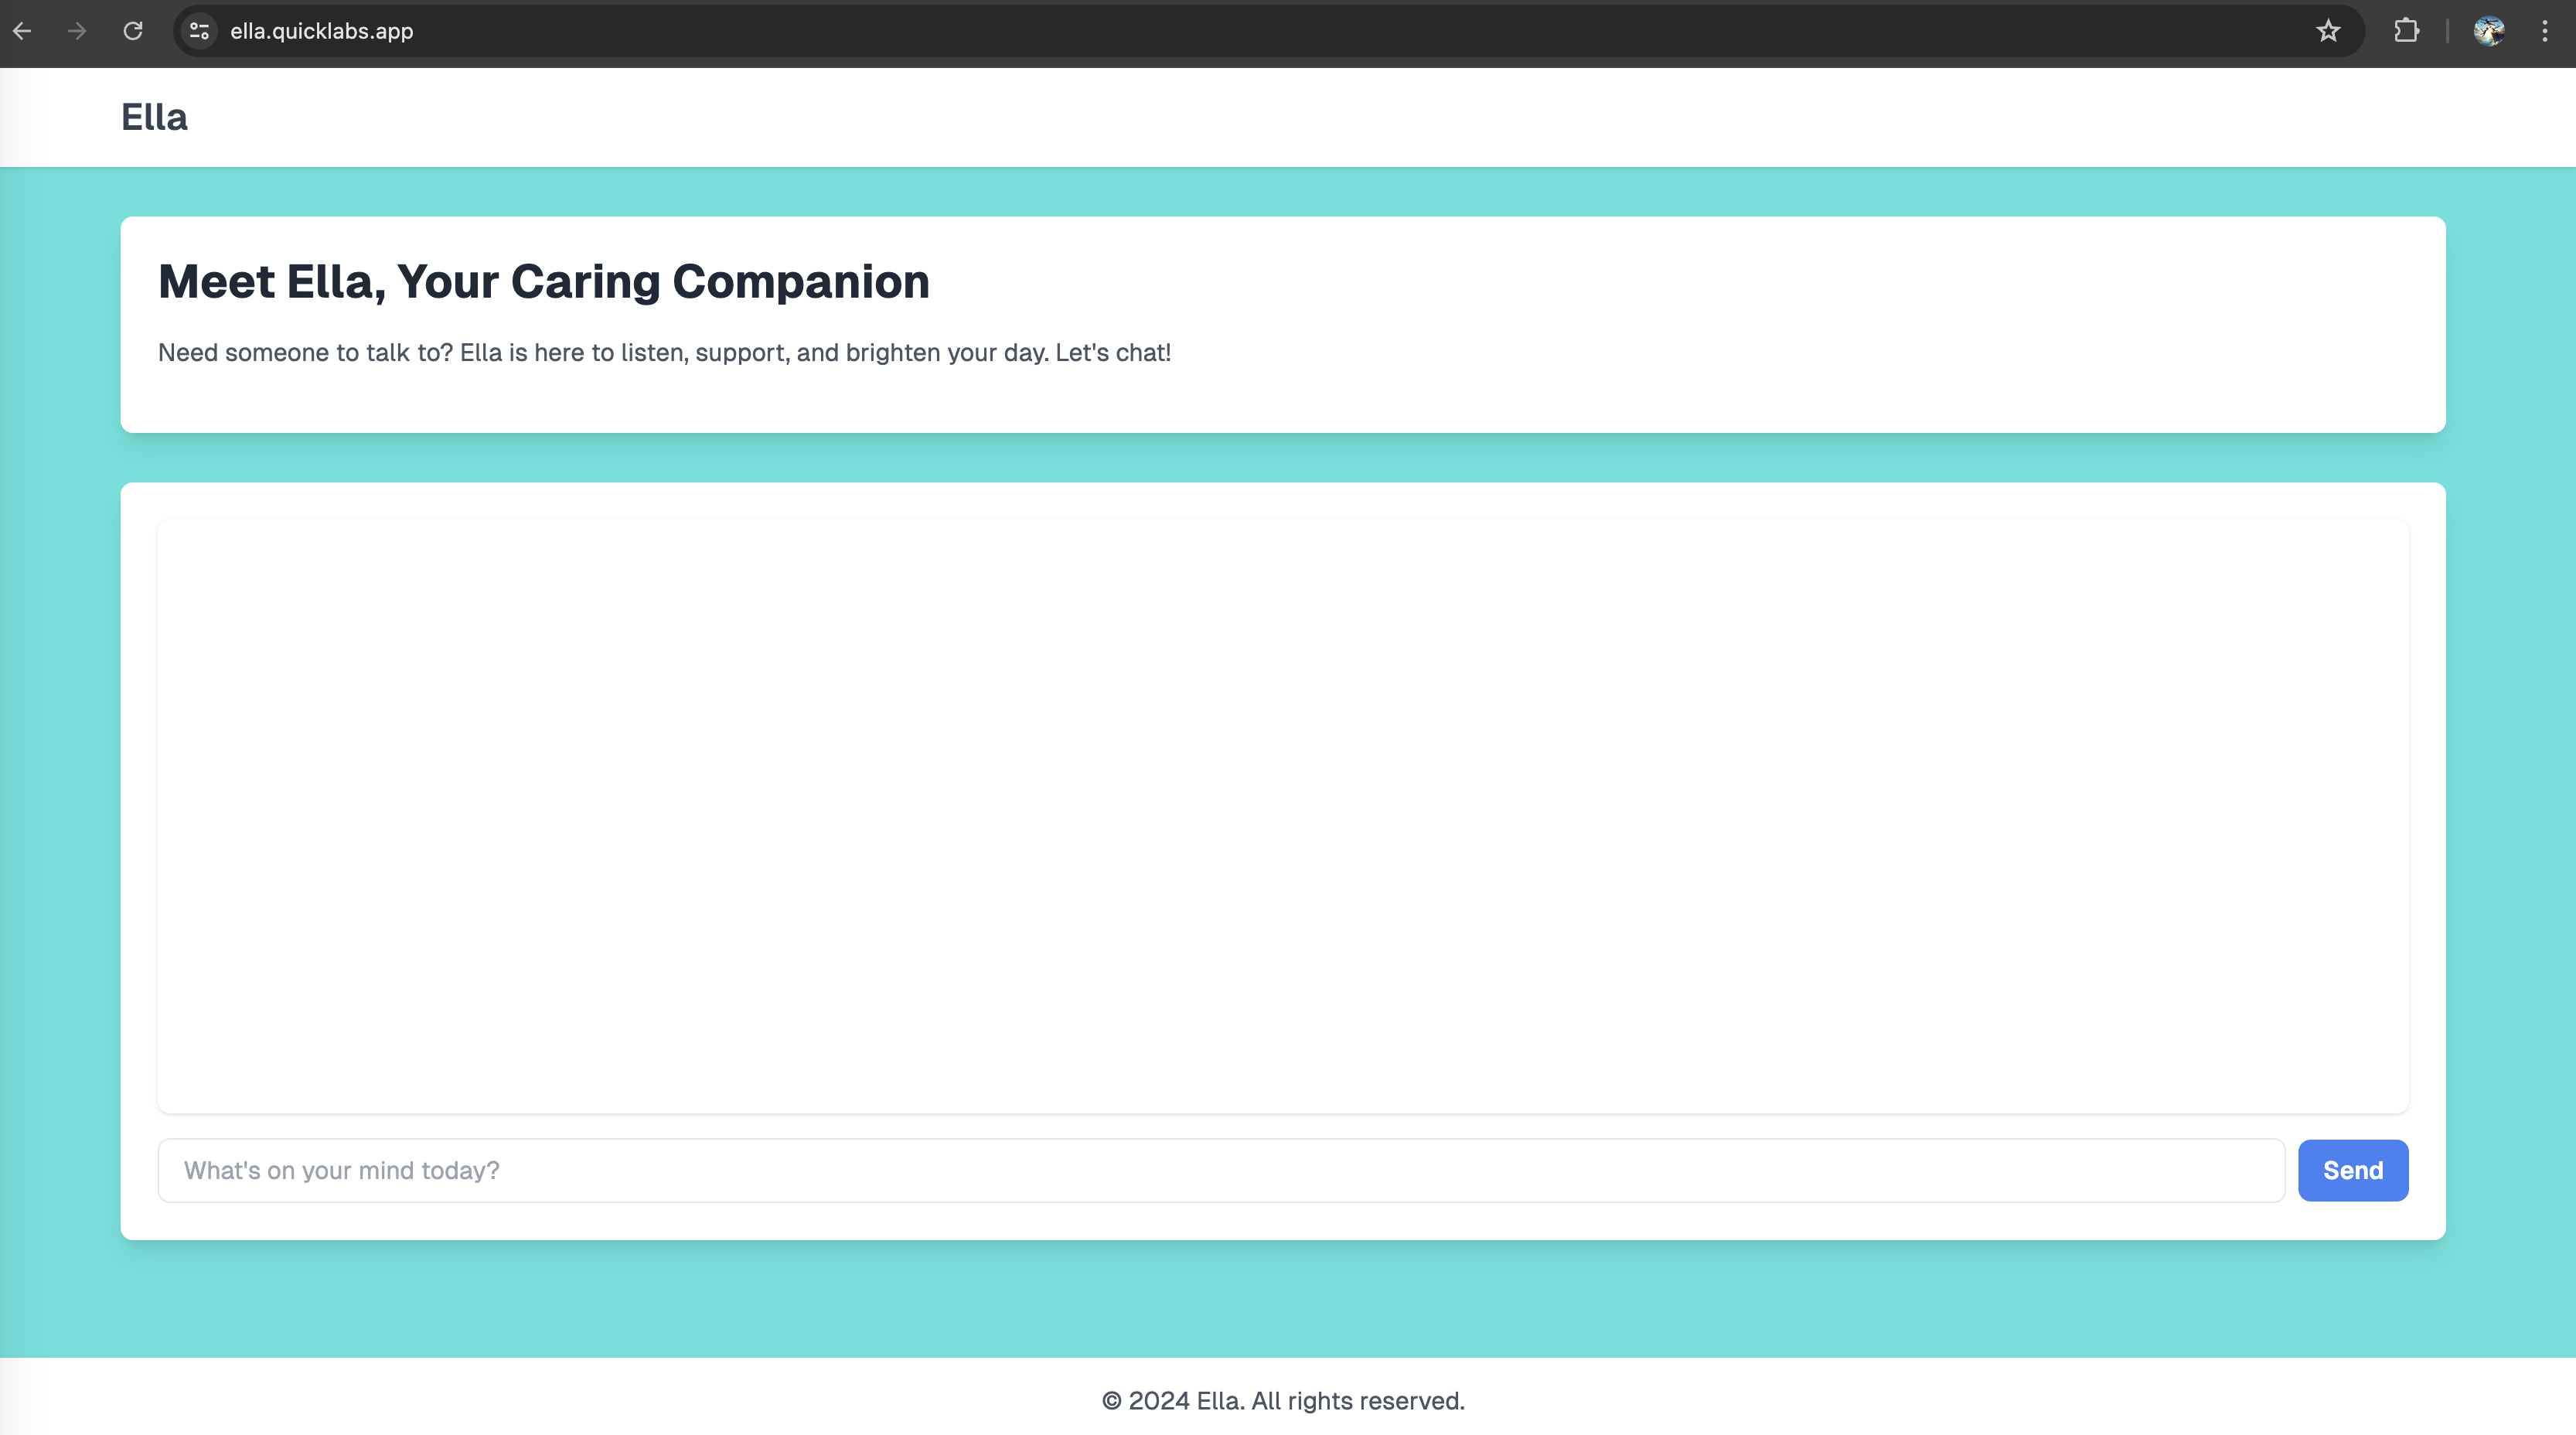Click the browser forward arrow

pyautogui.click(x=77, y=31)
